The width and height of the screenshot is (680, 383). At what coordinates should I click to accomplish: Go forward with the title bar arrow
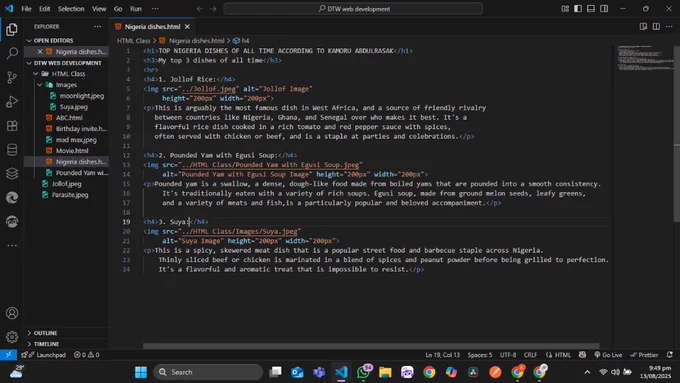[x=213, y=9]
